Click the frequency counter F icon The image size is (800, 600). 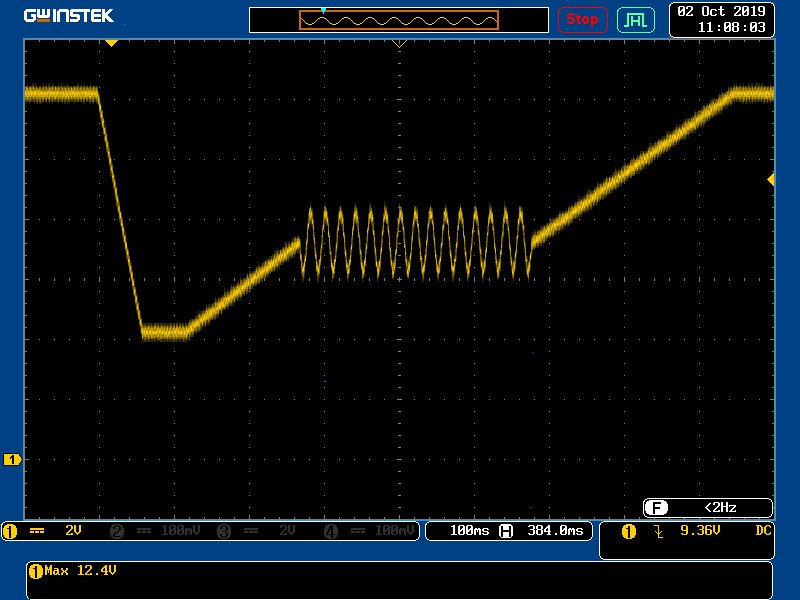(656, 507)
